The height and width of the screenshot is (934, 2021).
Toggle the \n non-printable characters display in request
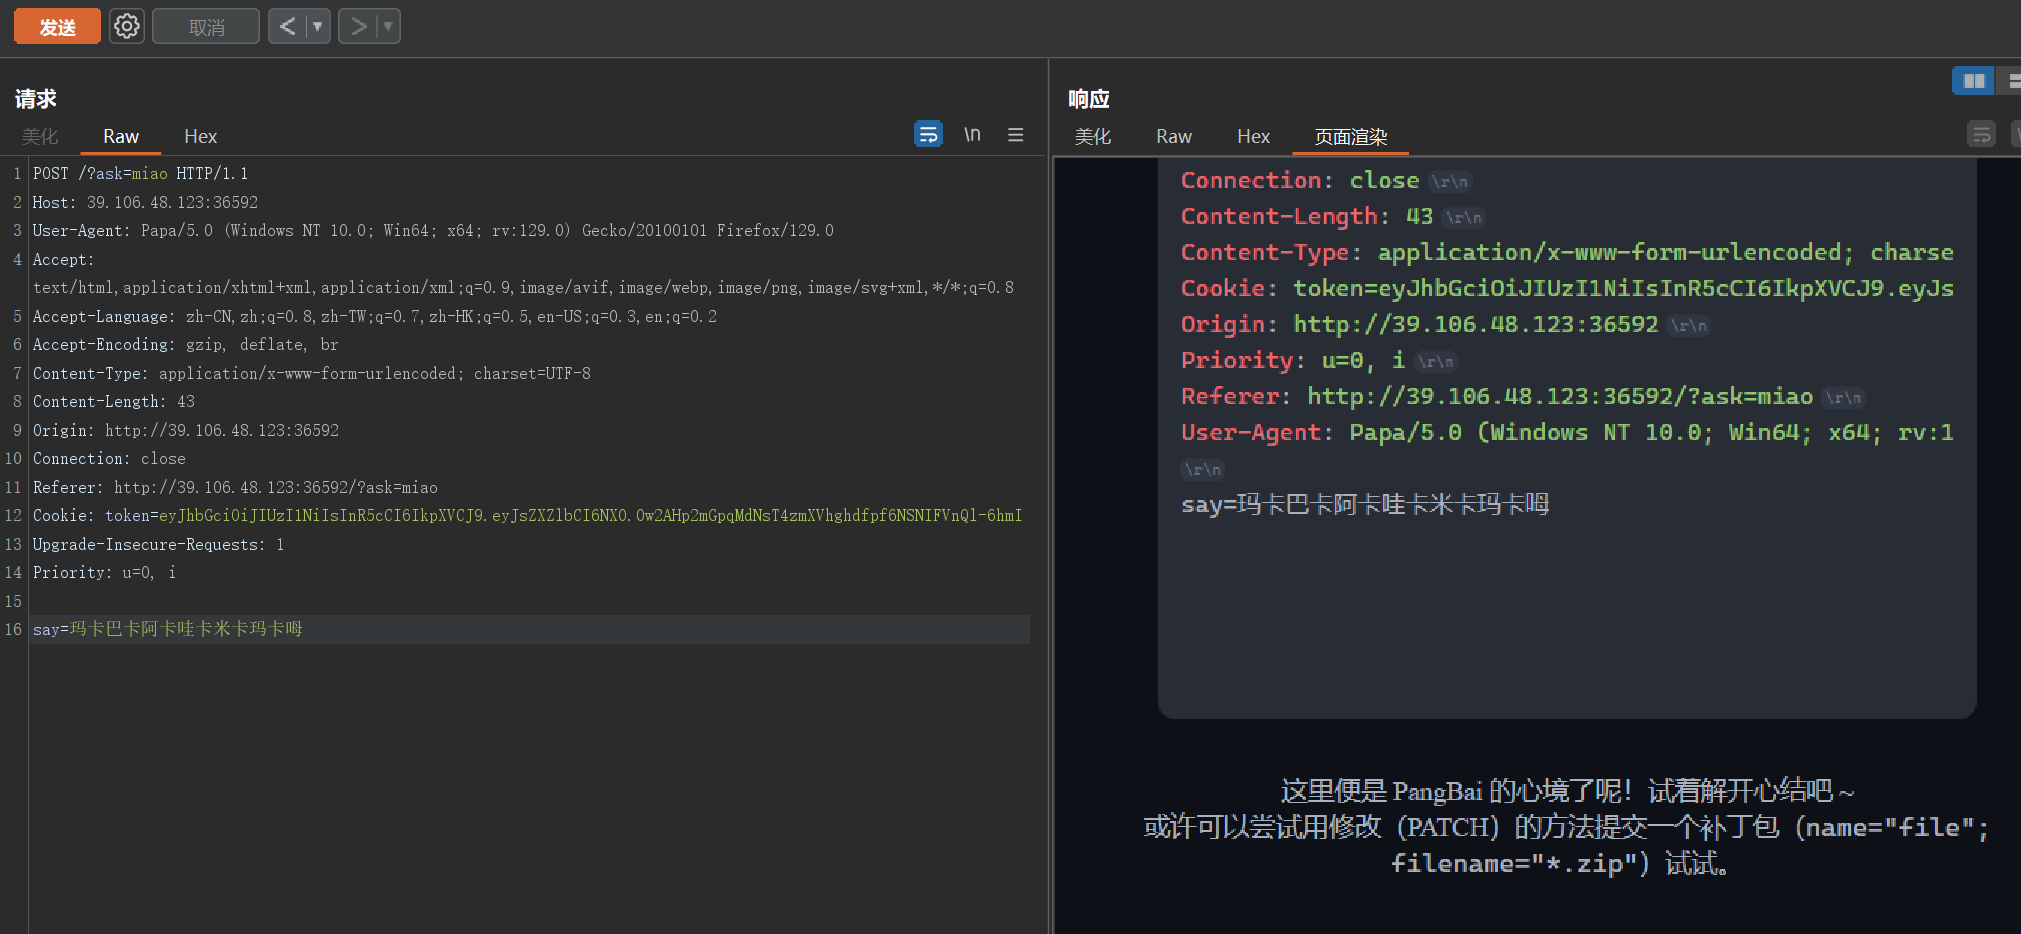point(972,134)
